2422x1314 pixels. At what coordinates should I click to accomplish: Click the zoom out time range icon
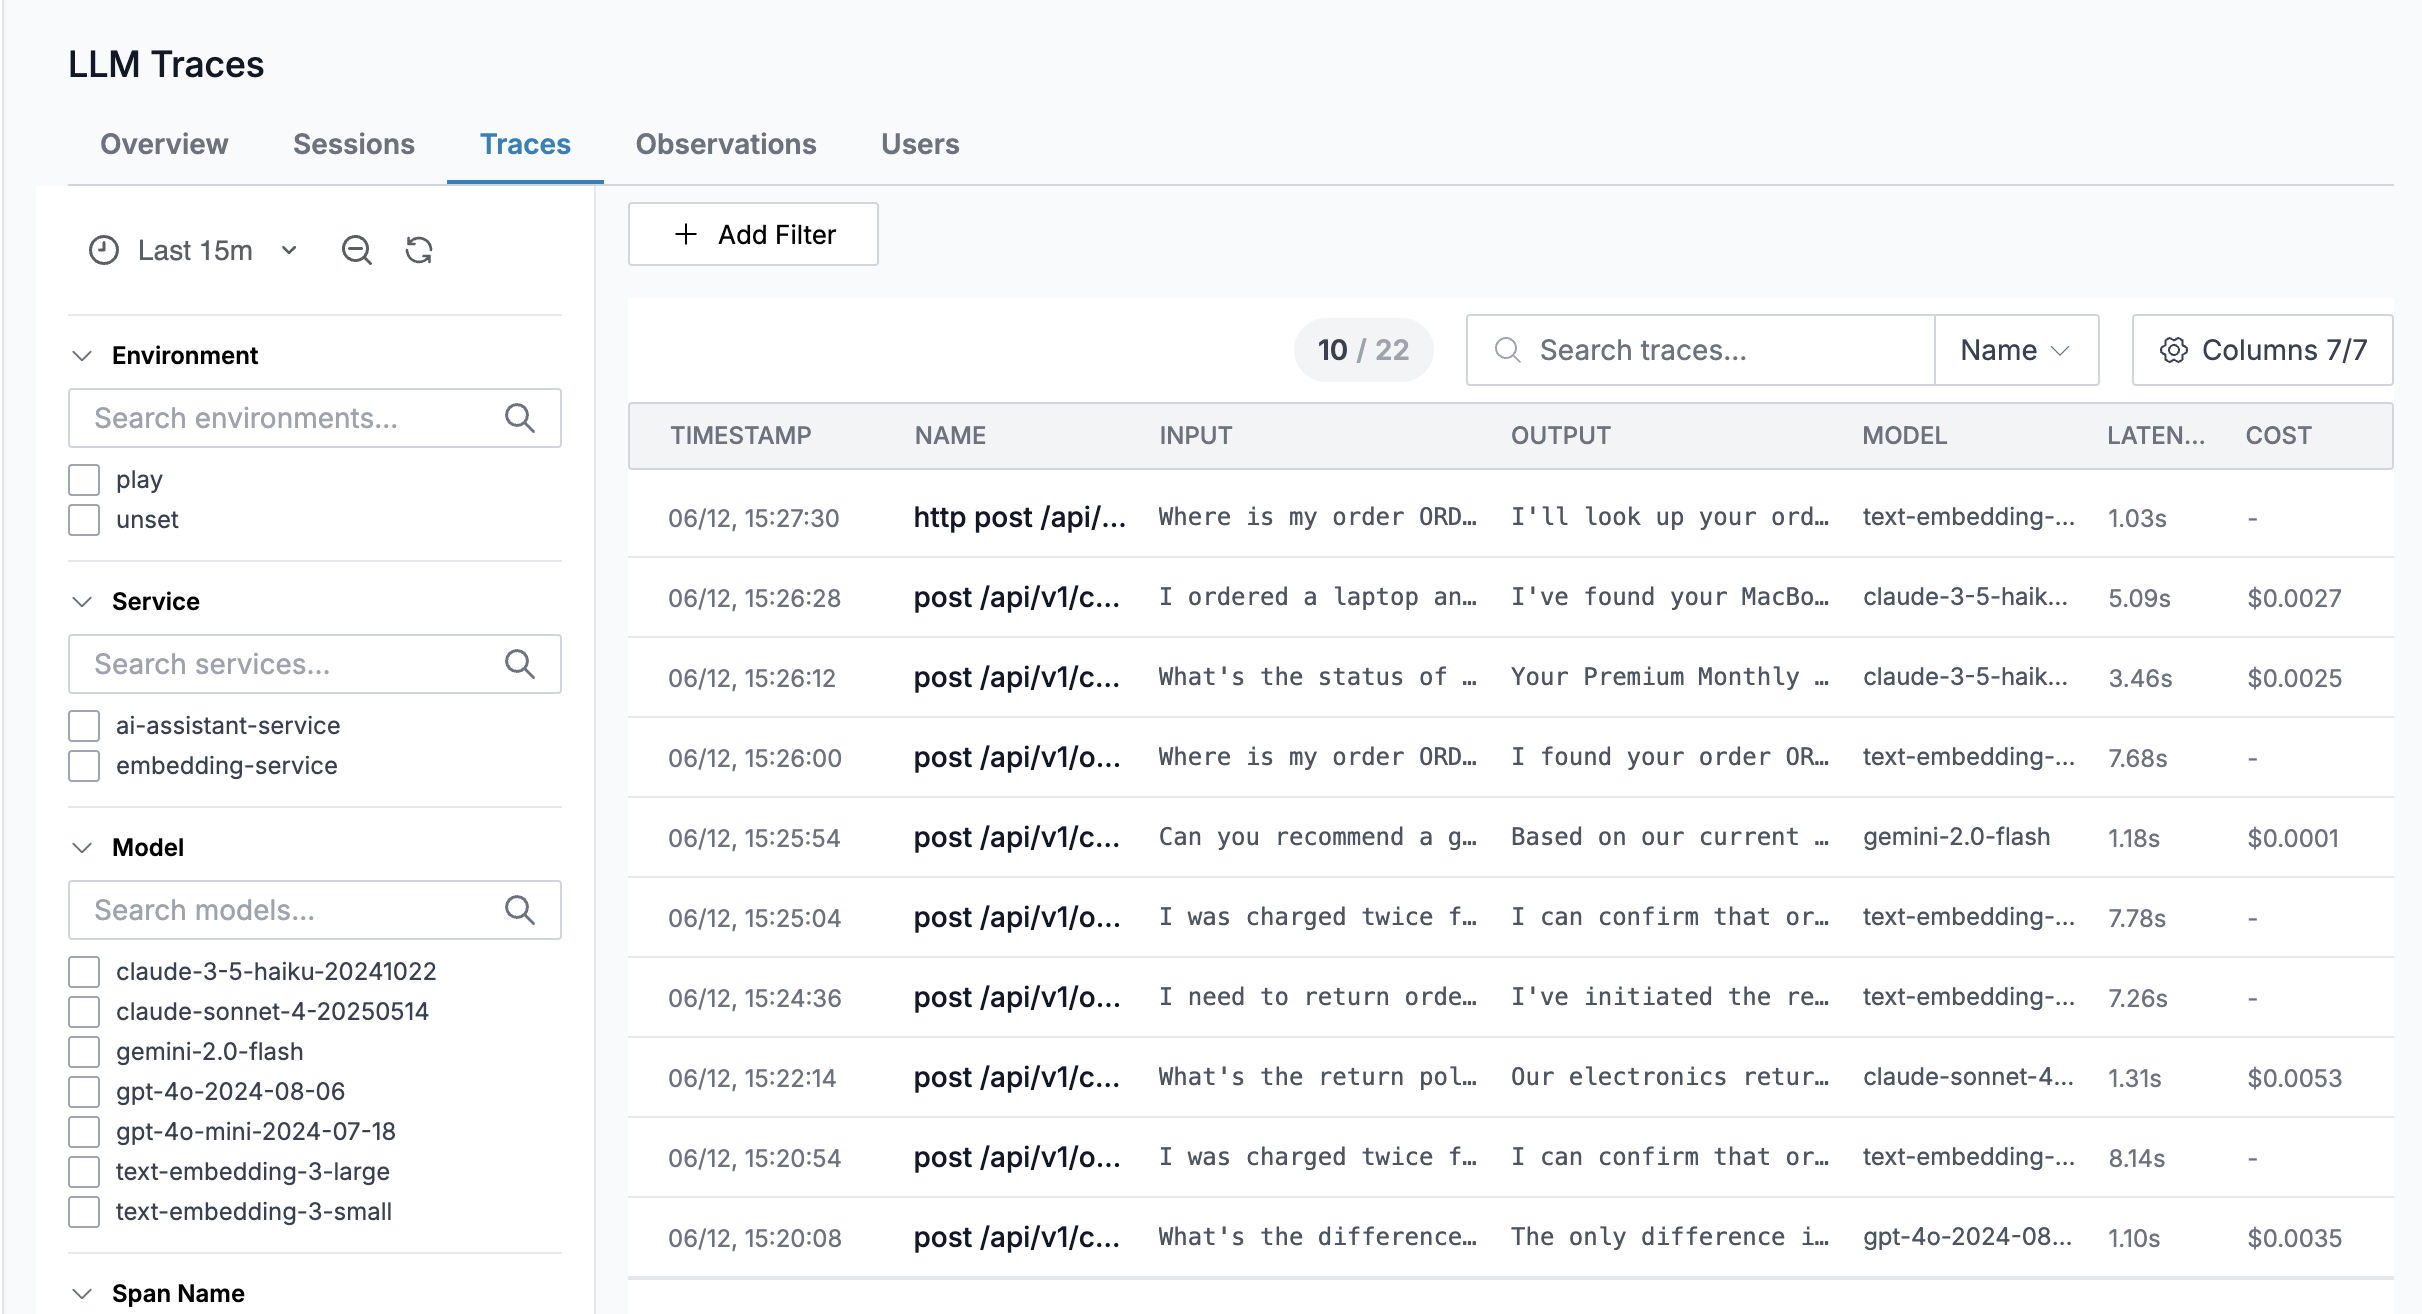[x=357, y=250]
